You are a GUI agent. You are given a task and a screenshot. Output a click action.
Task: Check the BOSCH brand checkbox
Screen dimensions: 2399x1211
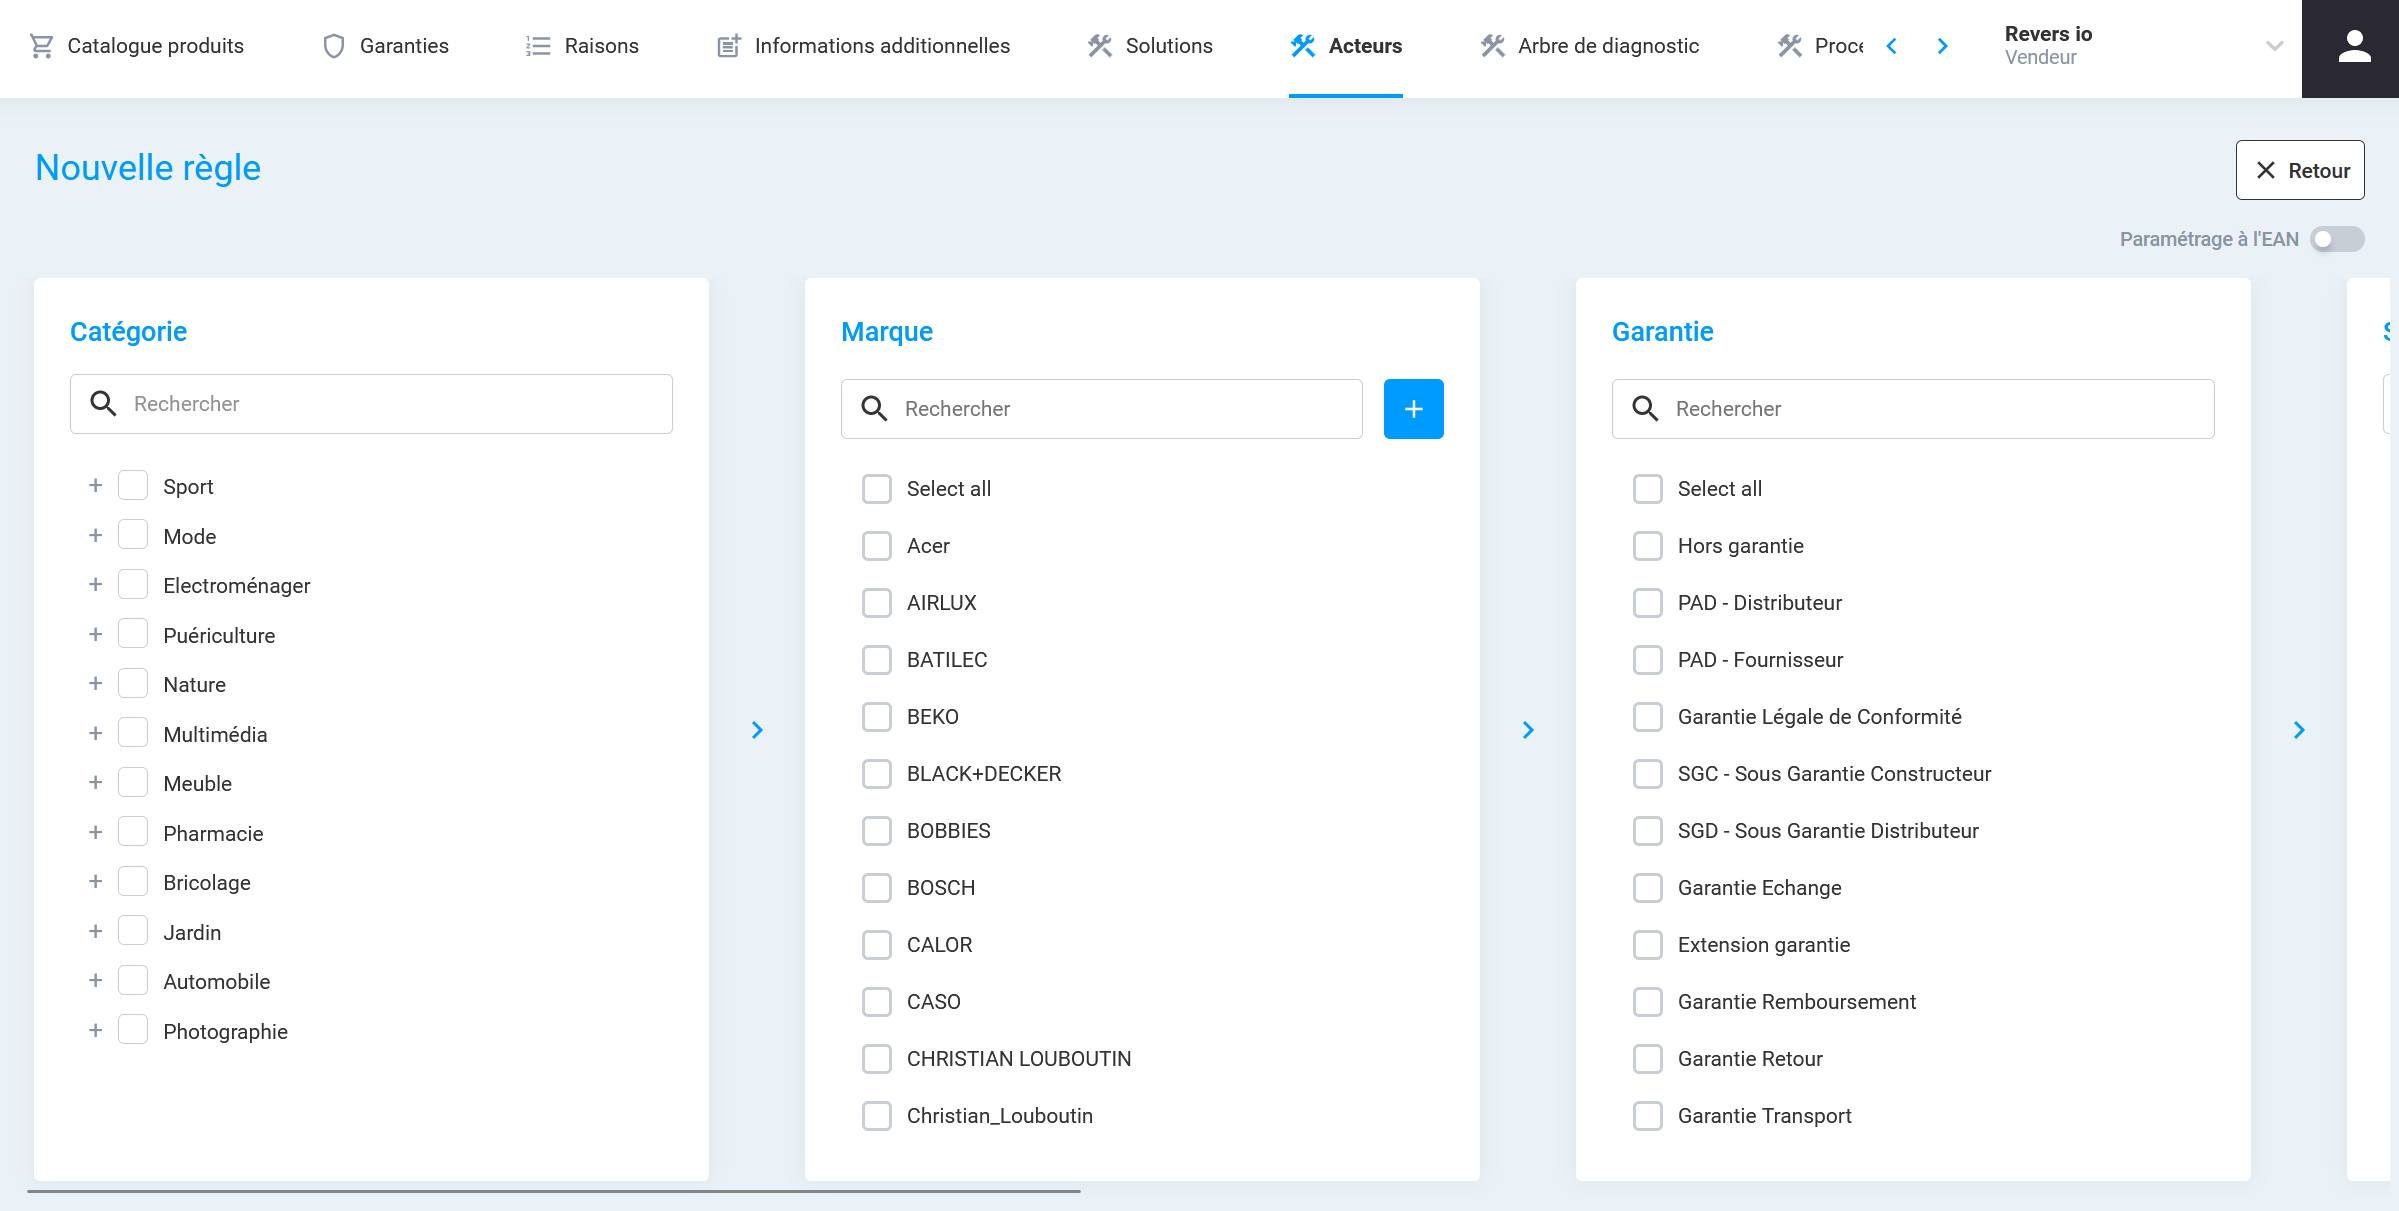[x=877, y=888]
